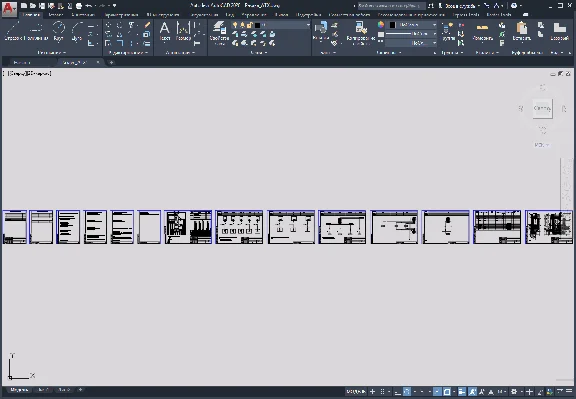Image resolution: width=576 pixels, height=399 pixels.
Task: Add a new drawing tab with plus button
Action: point(111,62)
